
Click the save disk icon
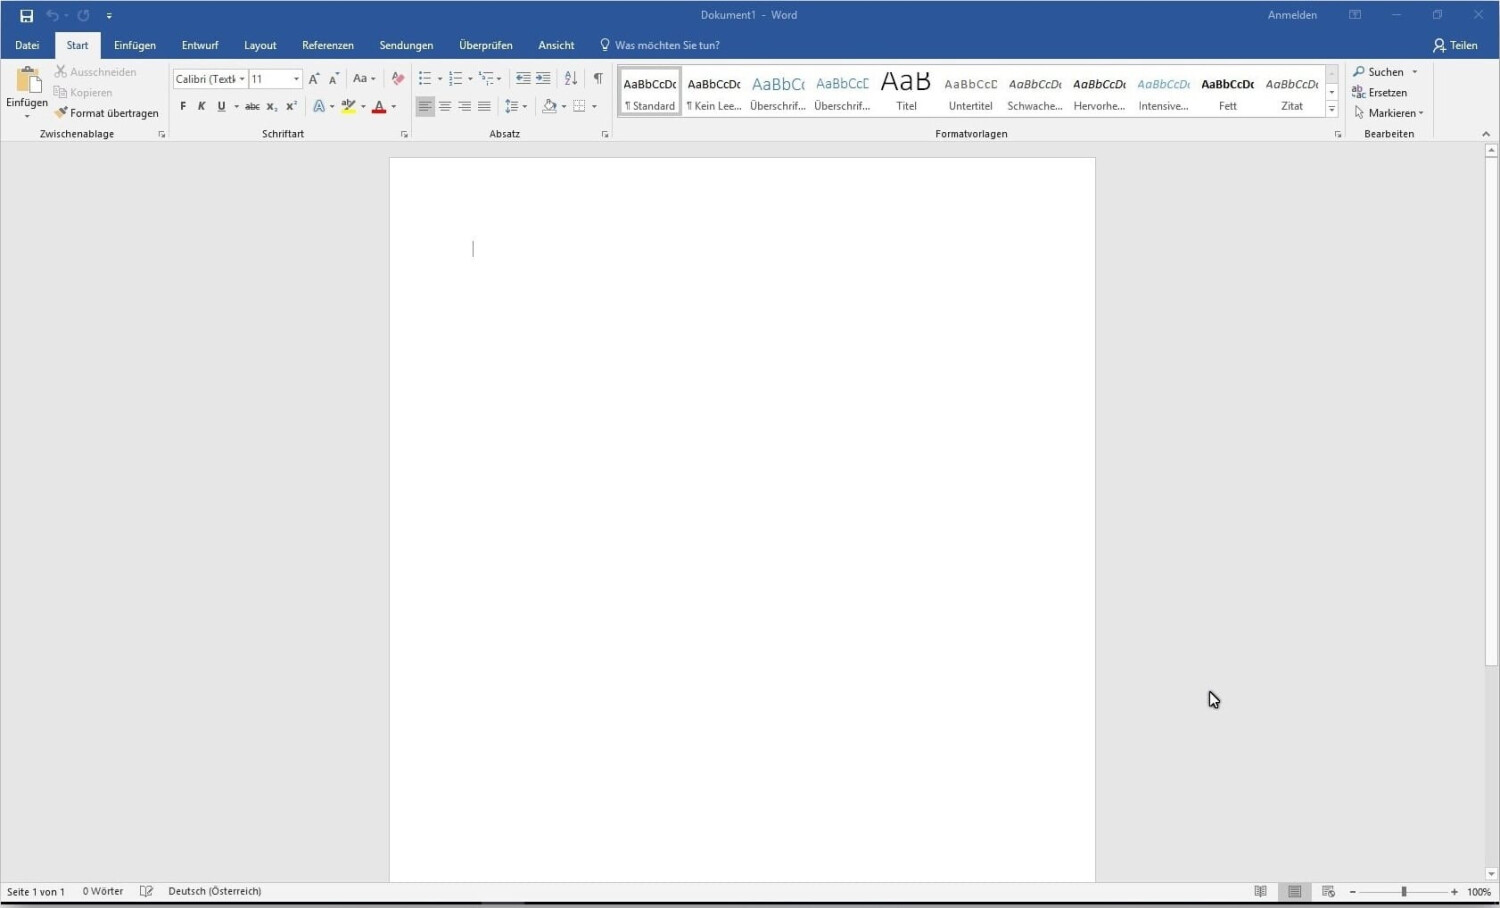click(x=27, y=16)
